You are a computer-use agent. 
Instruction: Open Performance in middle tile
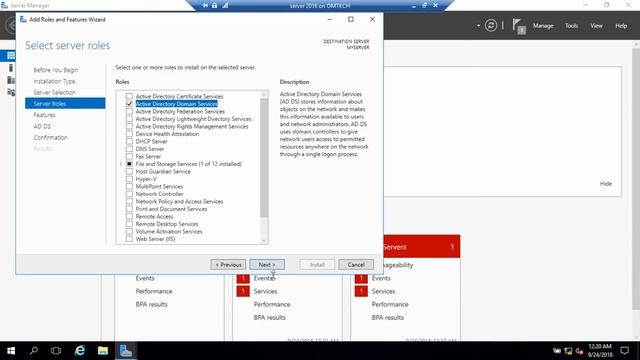[x=272, y=304]
